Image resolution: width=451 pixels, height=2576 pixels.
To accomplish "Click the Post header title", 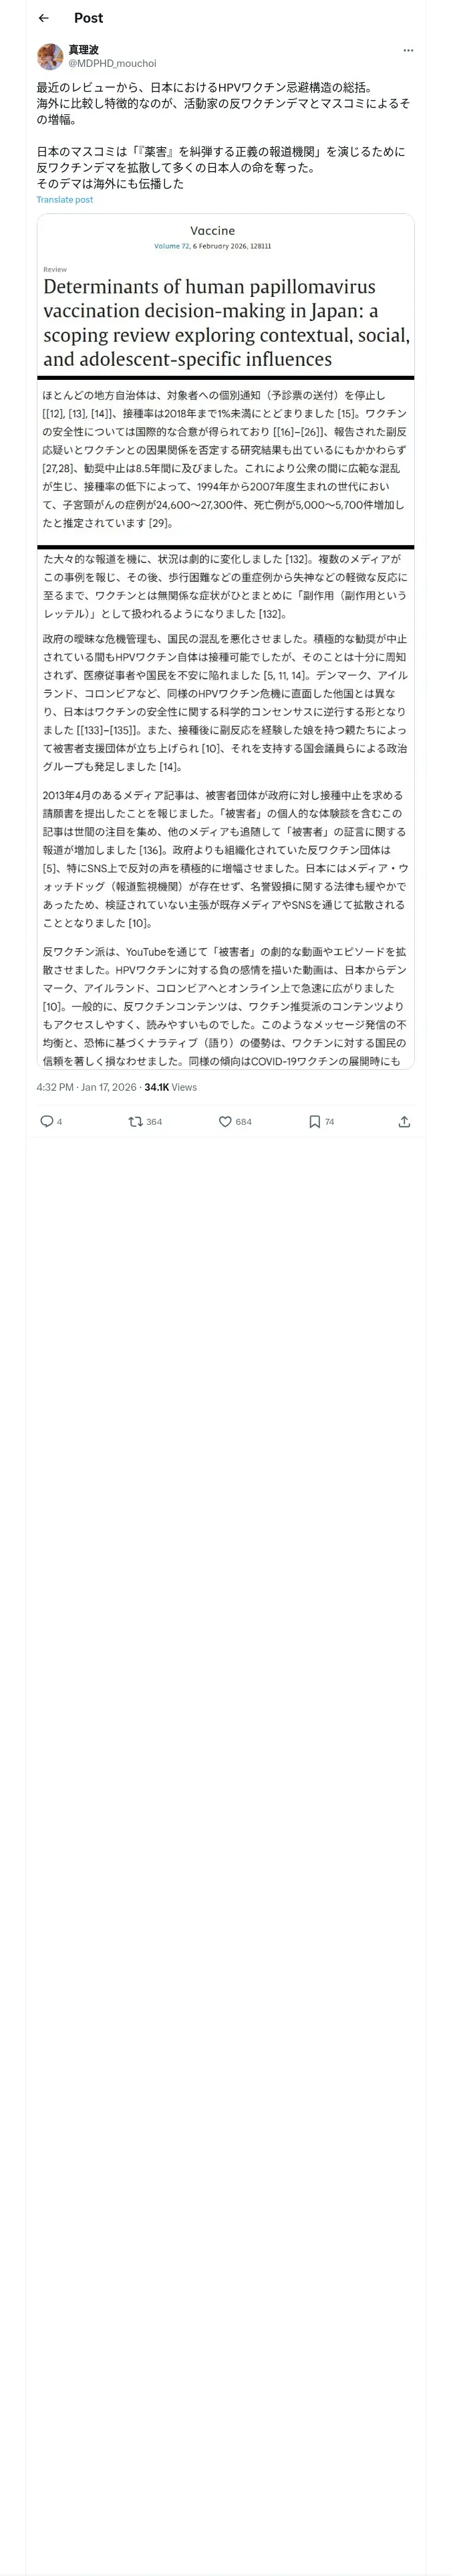I will (x=88, y=18).
